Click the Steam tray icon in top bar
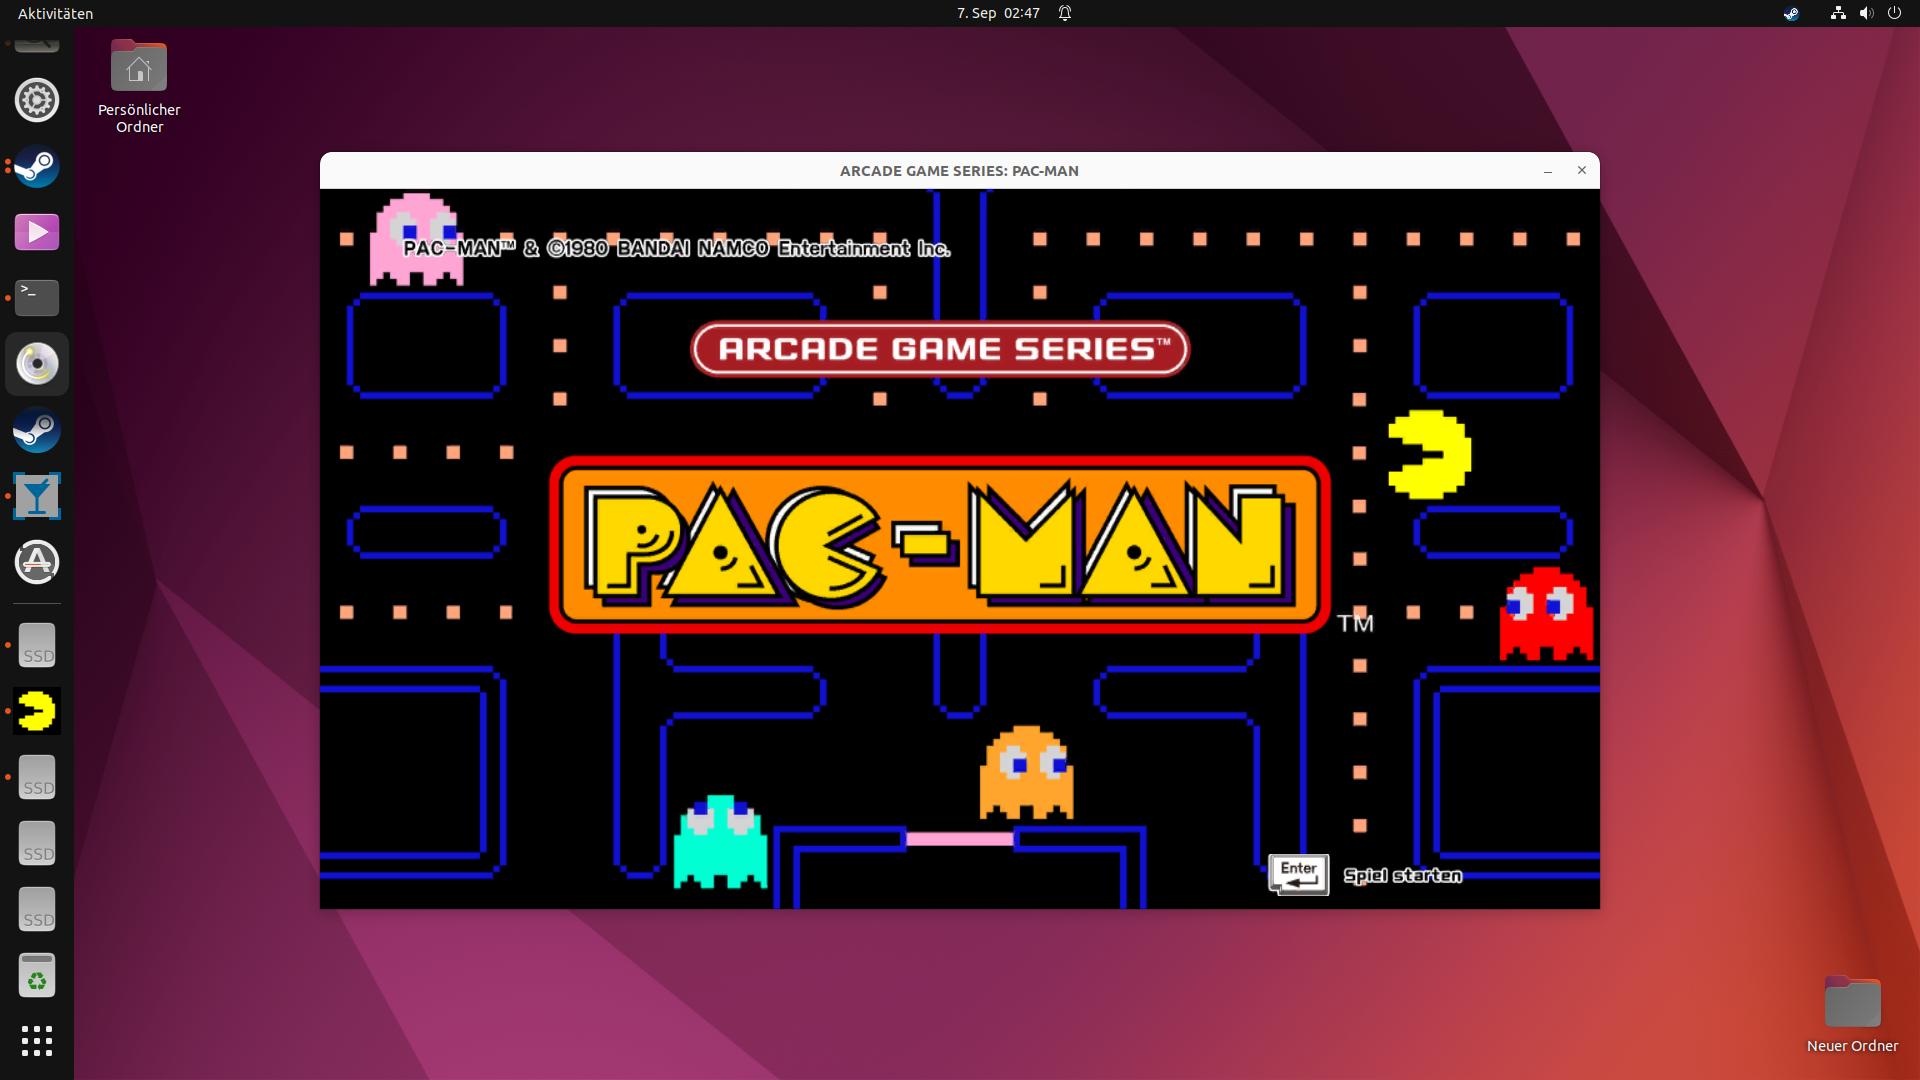 (x=1791, y=13)
